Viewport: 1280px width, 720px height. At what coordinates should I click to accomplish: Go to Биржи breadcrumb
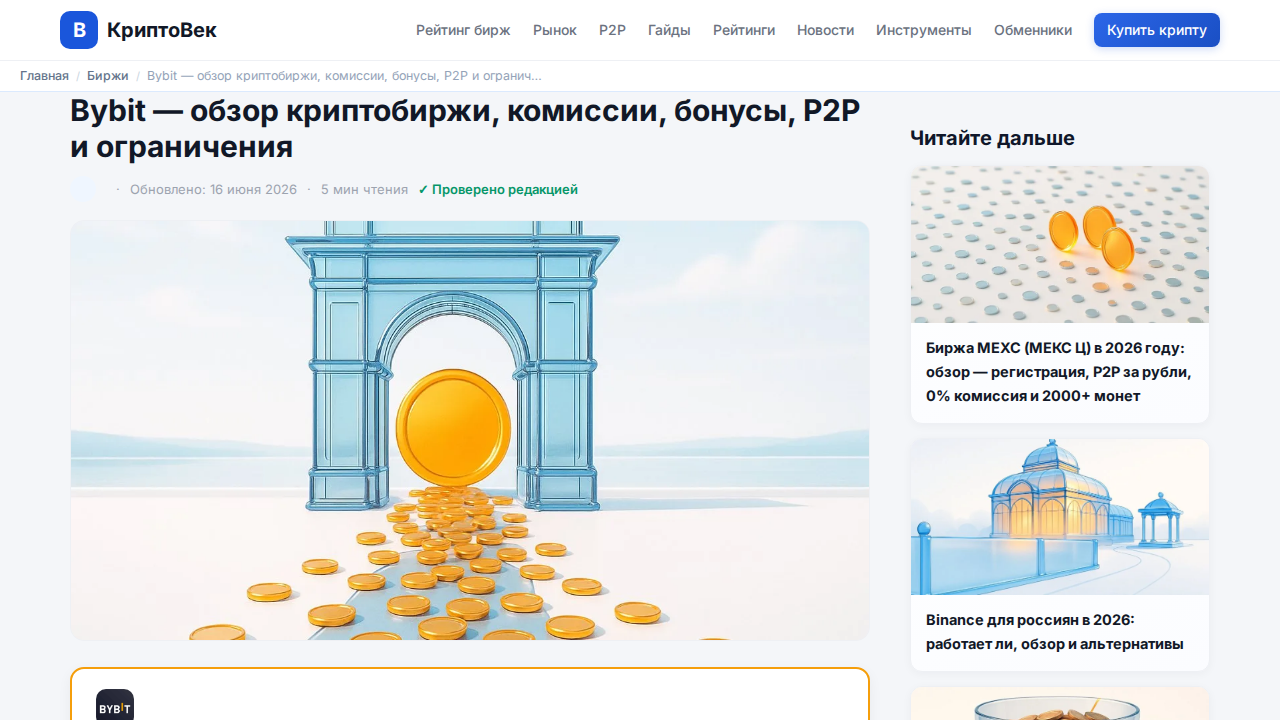coord(108,76)
